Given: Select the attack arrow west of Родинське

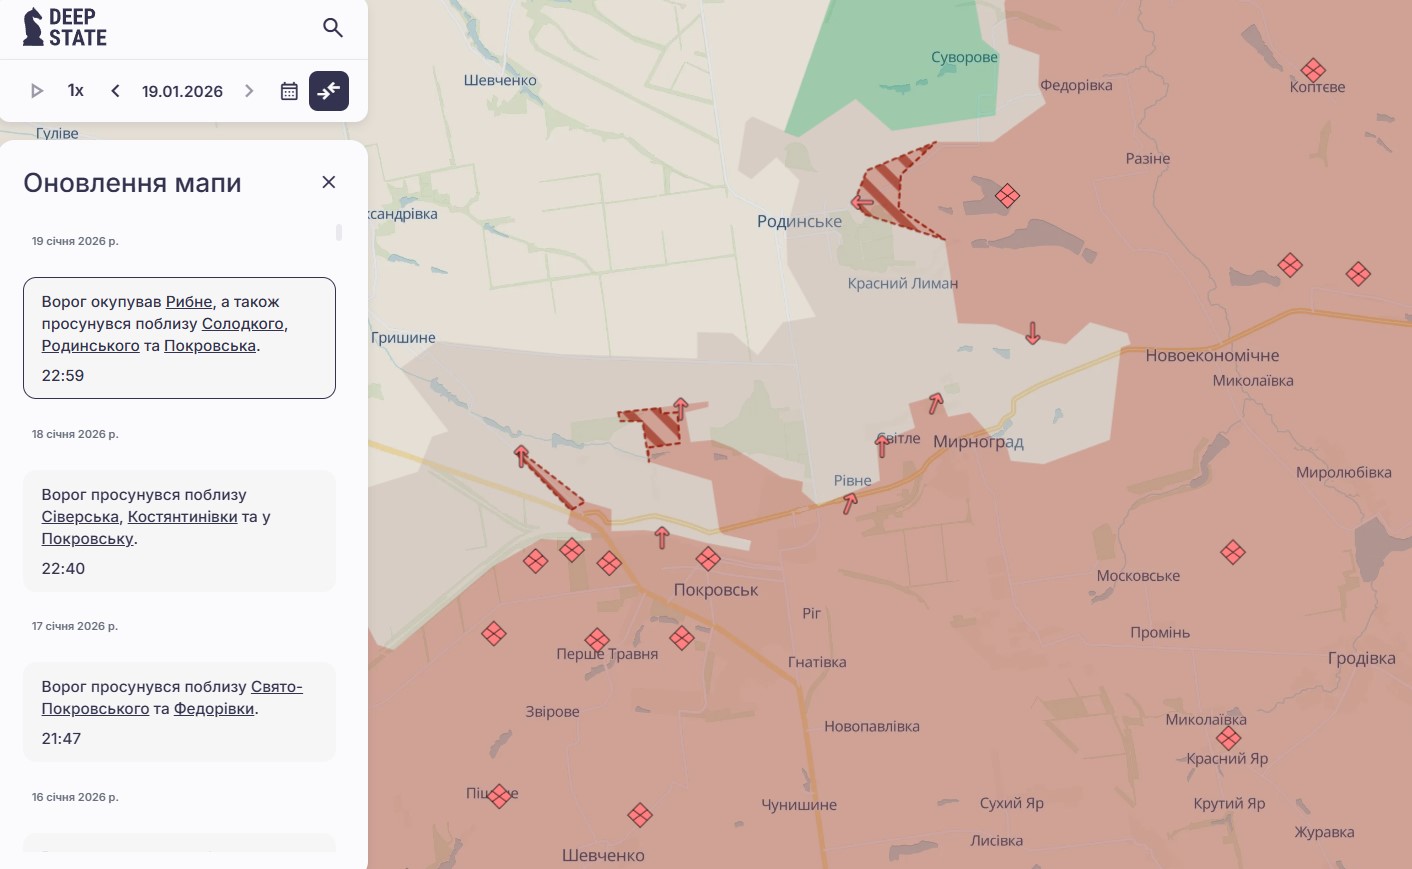Looking at the screenshot, I should tap(862, 202).
